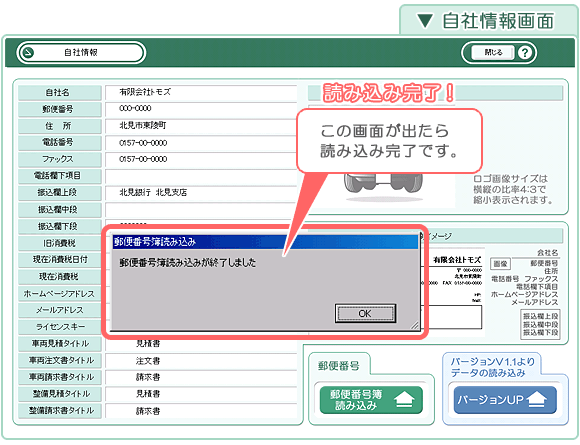
Task: Click the empty 電話欄下項目 field
Action: (x=201, y=176)
